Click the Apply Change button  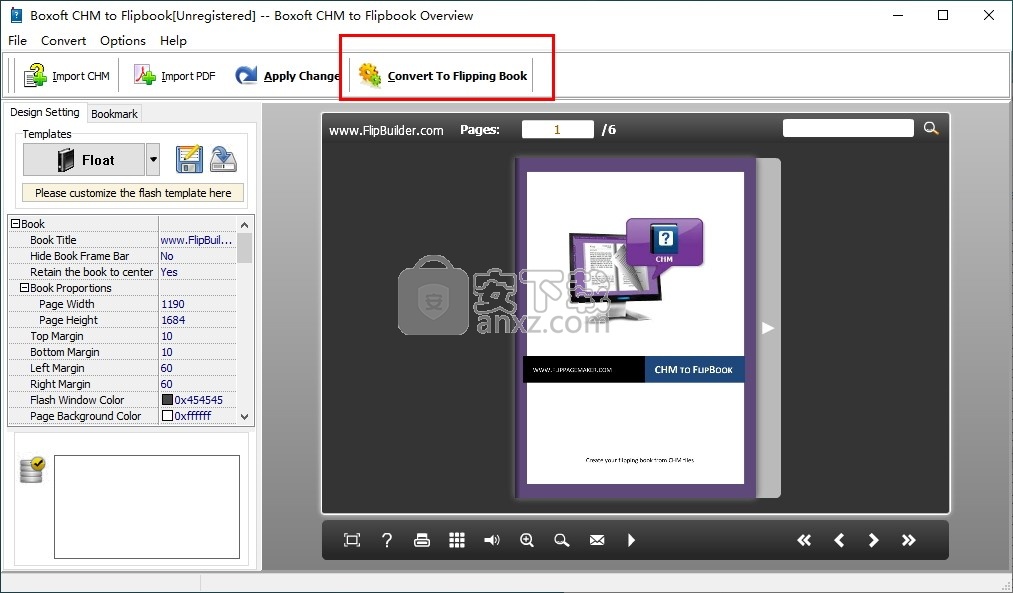coord(287,76)
